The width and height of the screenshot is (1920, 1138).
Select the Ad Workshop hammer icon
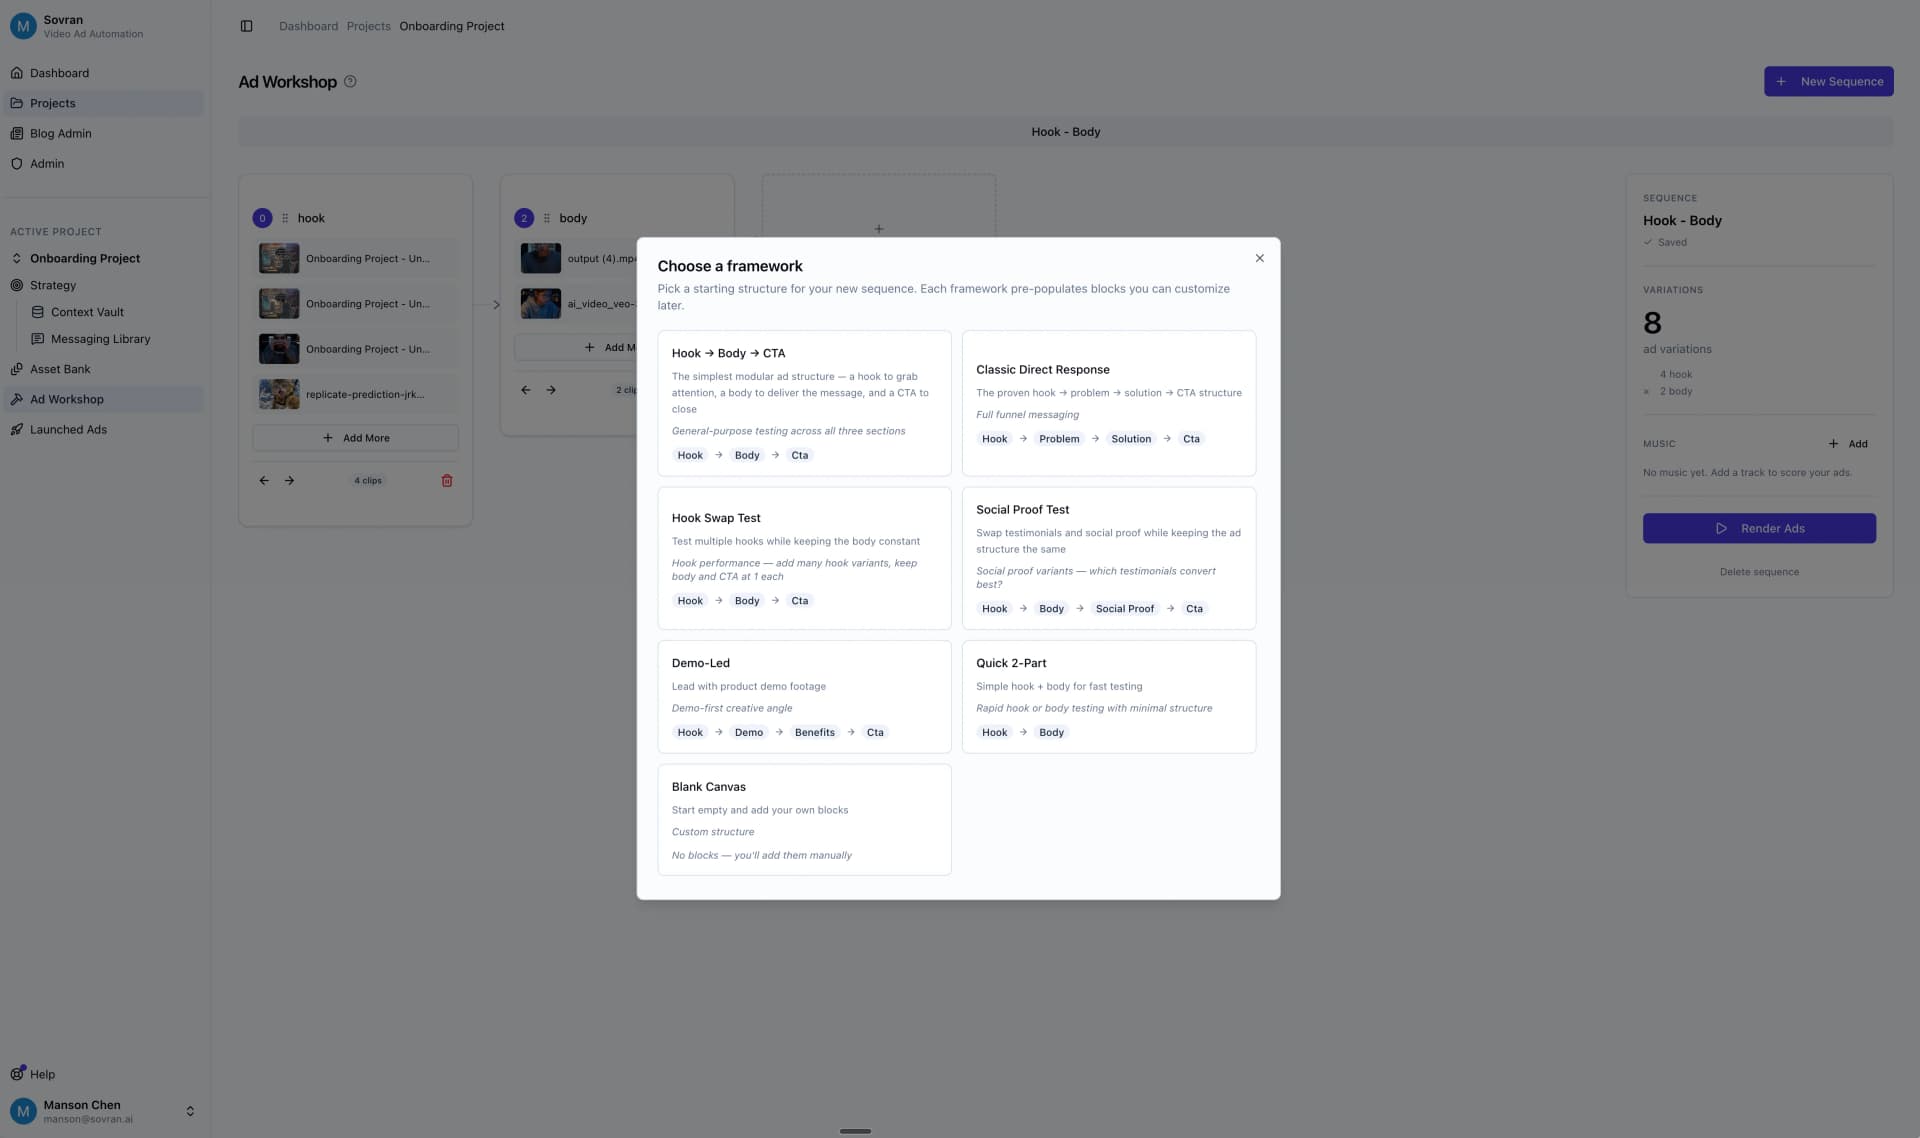(16, 399)
